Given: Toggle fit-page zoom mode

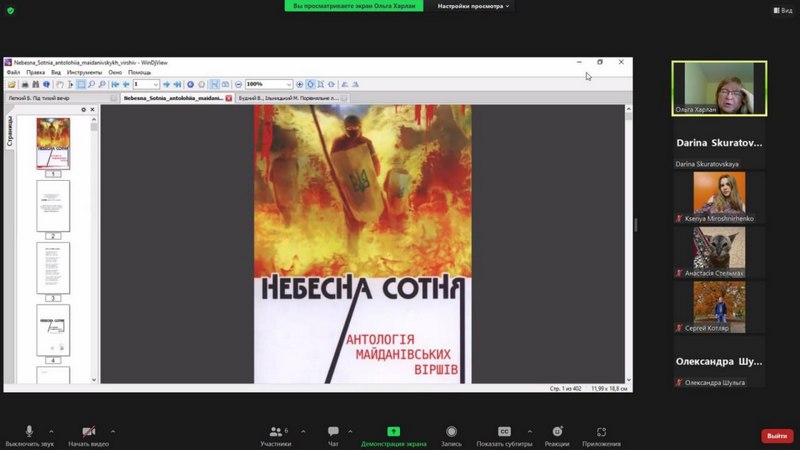Looking at the screenshot, I should point(320,84).
